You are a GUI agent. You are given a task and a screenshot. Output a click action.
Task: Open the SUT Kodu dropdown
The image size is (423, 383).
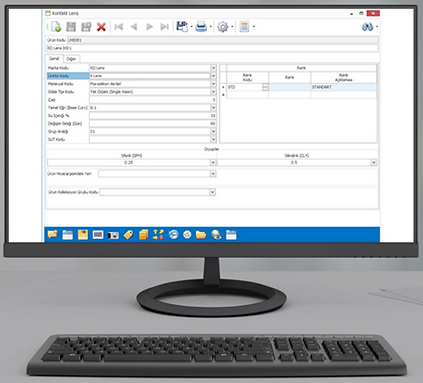point(213,140)
